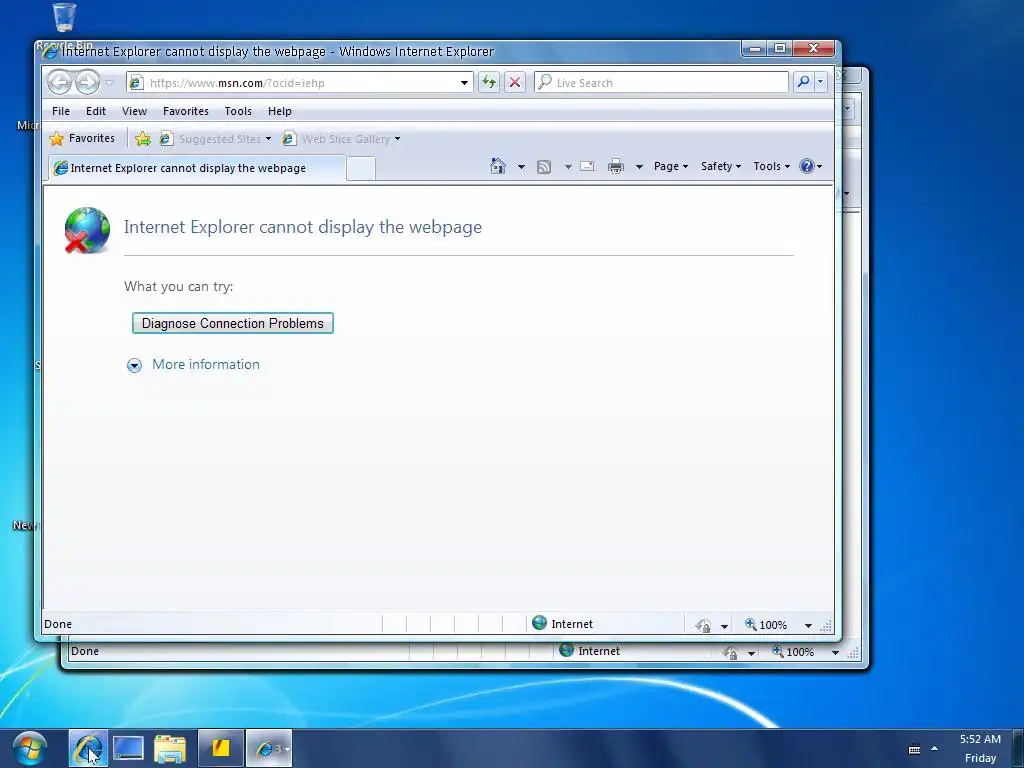Expand the feeds dropdown arrow
Screen dimensions: 1024x768
[x=568, y=167]
